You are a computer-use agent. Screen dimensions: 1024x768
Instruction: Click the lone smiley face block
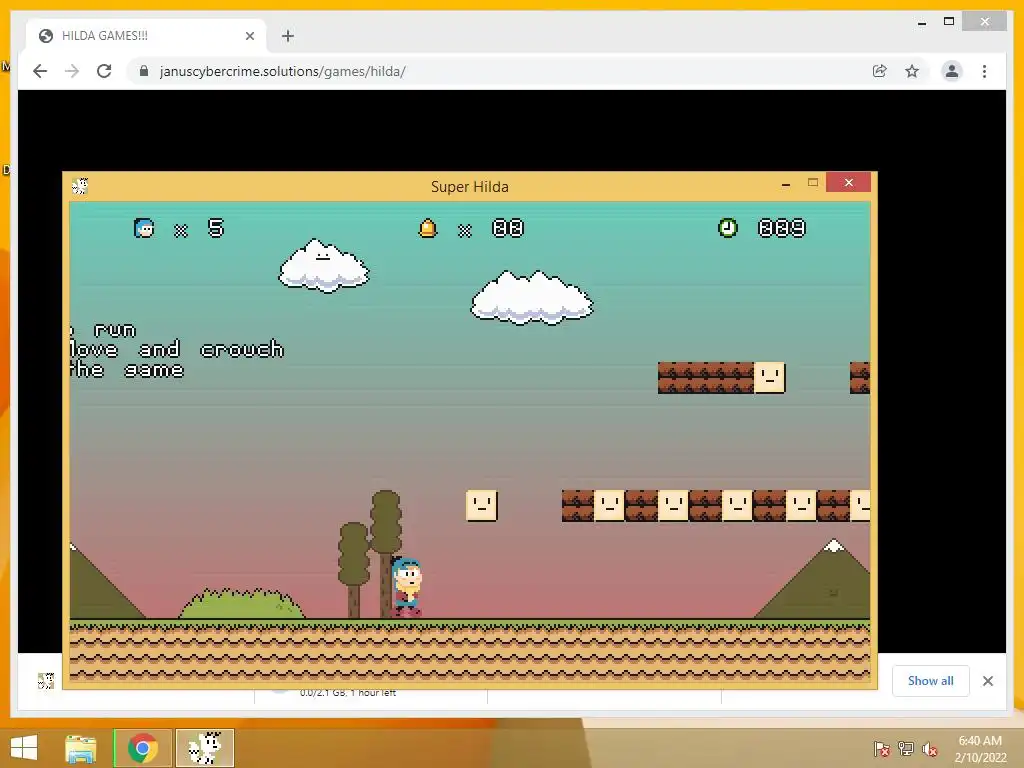tap(482, 505)
